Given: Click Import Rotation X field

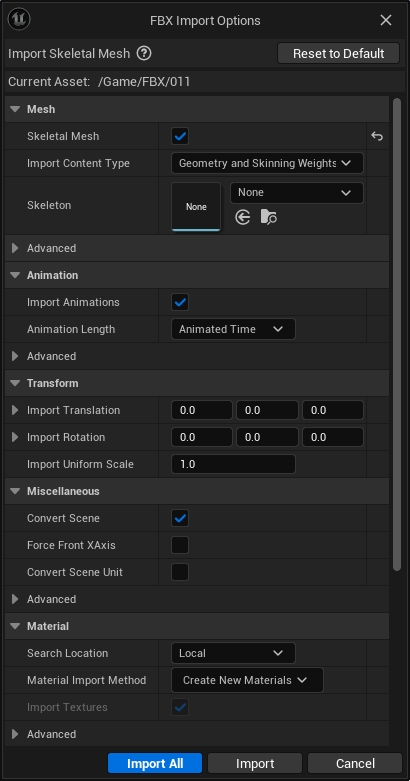Looking at the screenshot, I should tap(202, 437).
